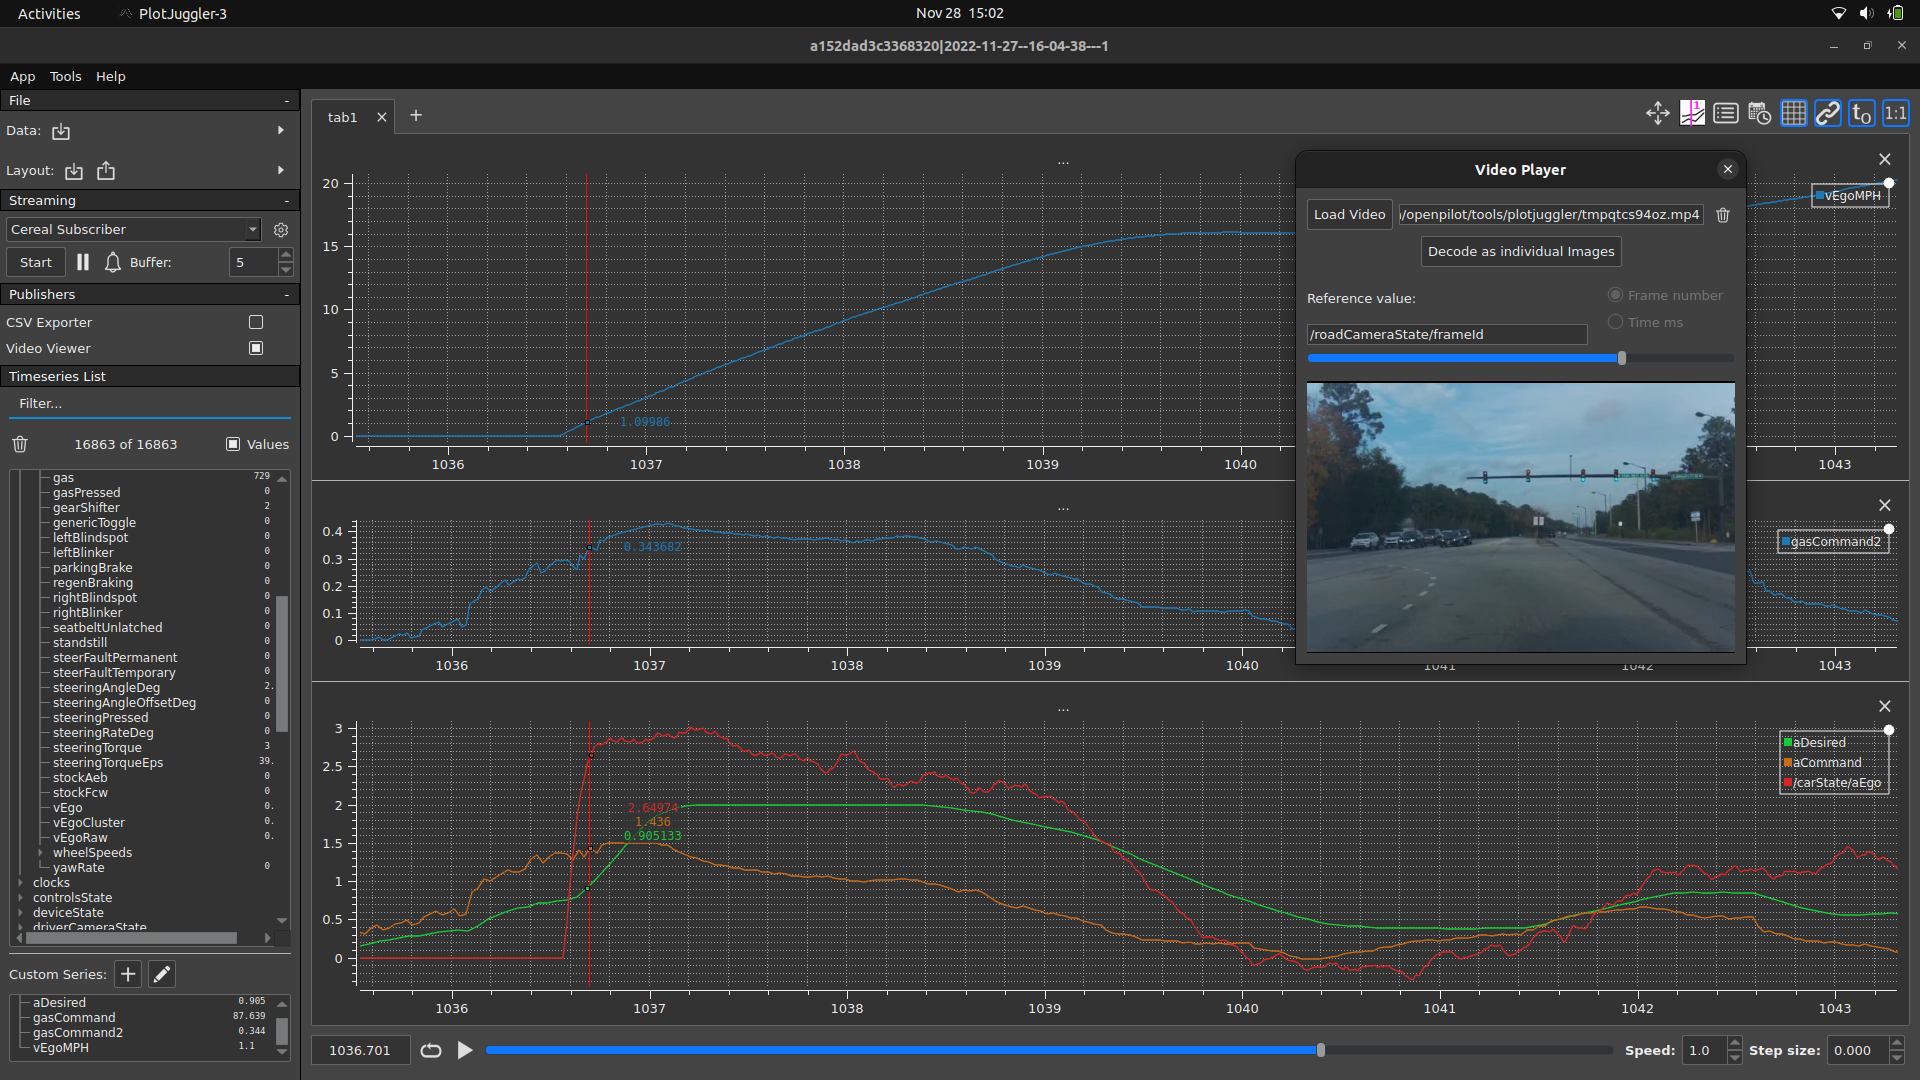Click the playback time field showing 1036.701
1920x1080 pixels.
359,1050
